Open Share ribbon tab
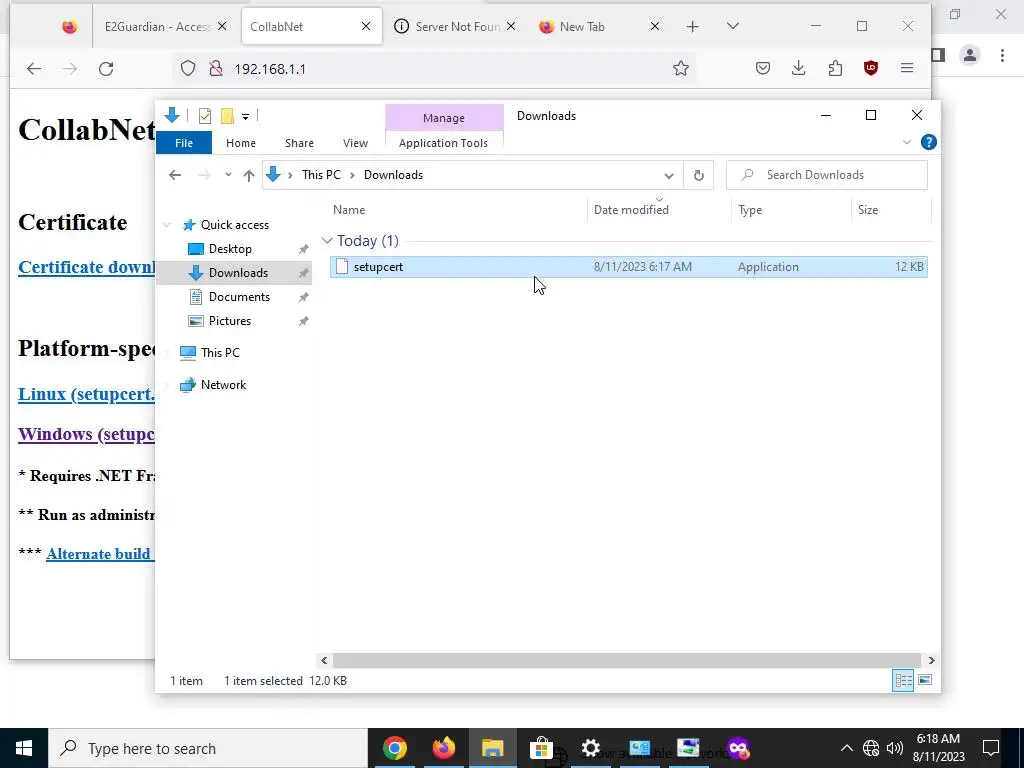Image resolution: width=1024 pixels, height=768 pixels. pyautogui.click(x=299, y=143)
